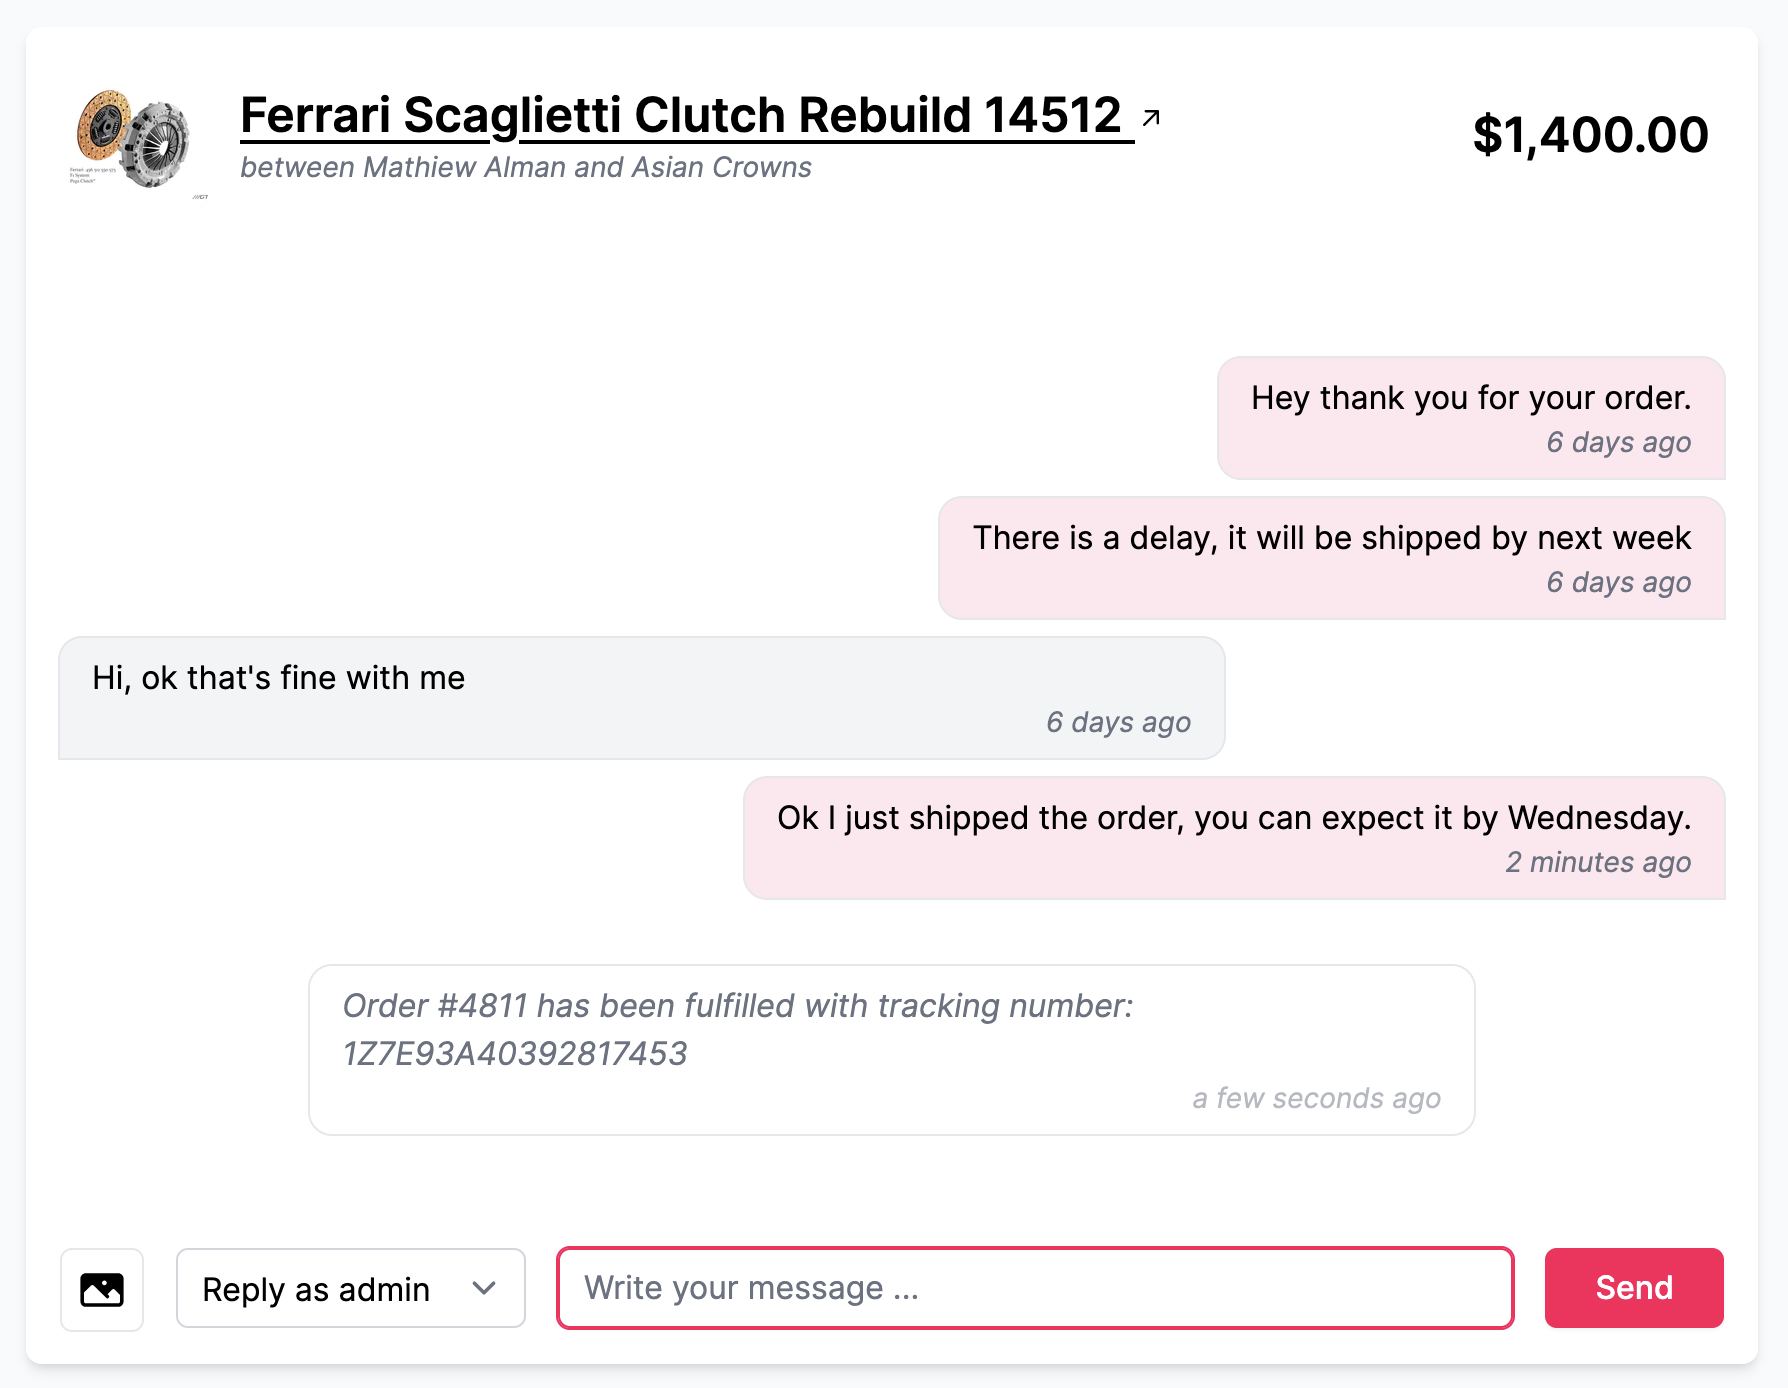The image size is (1788, 1388).
Task: Expand the reply role selector chevron
Action: [484, 1290]
